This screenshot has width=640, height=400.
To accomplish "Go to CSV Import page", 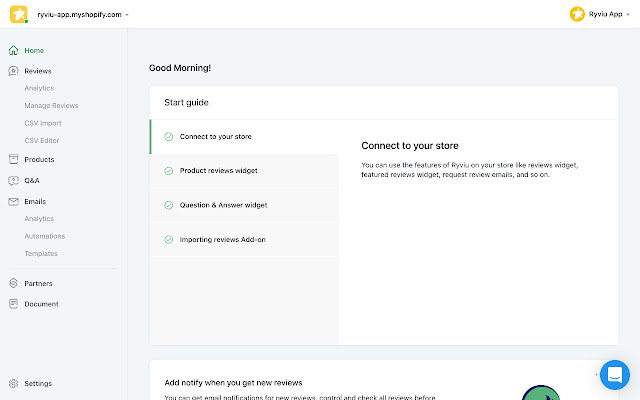I will (43, 123).
